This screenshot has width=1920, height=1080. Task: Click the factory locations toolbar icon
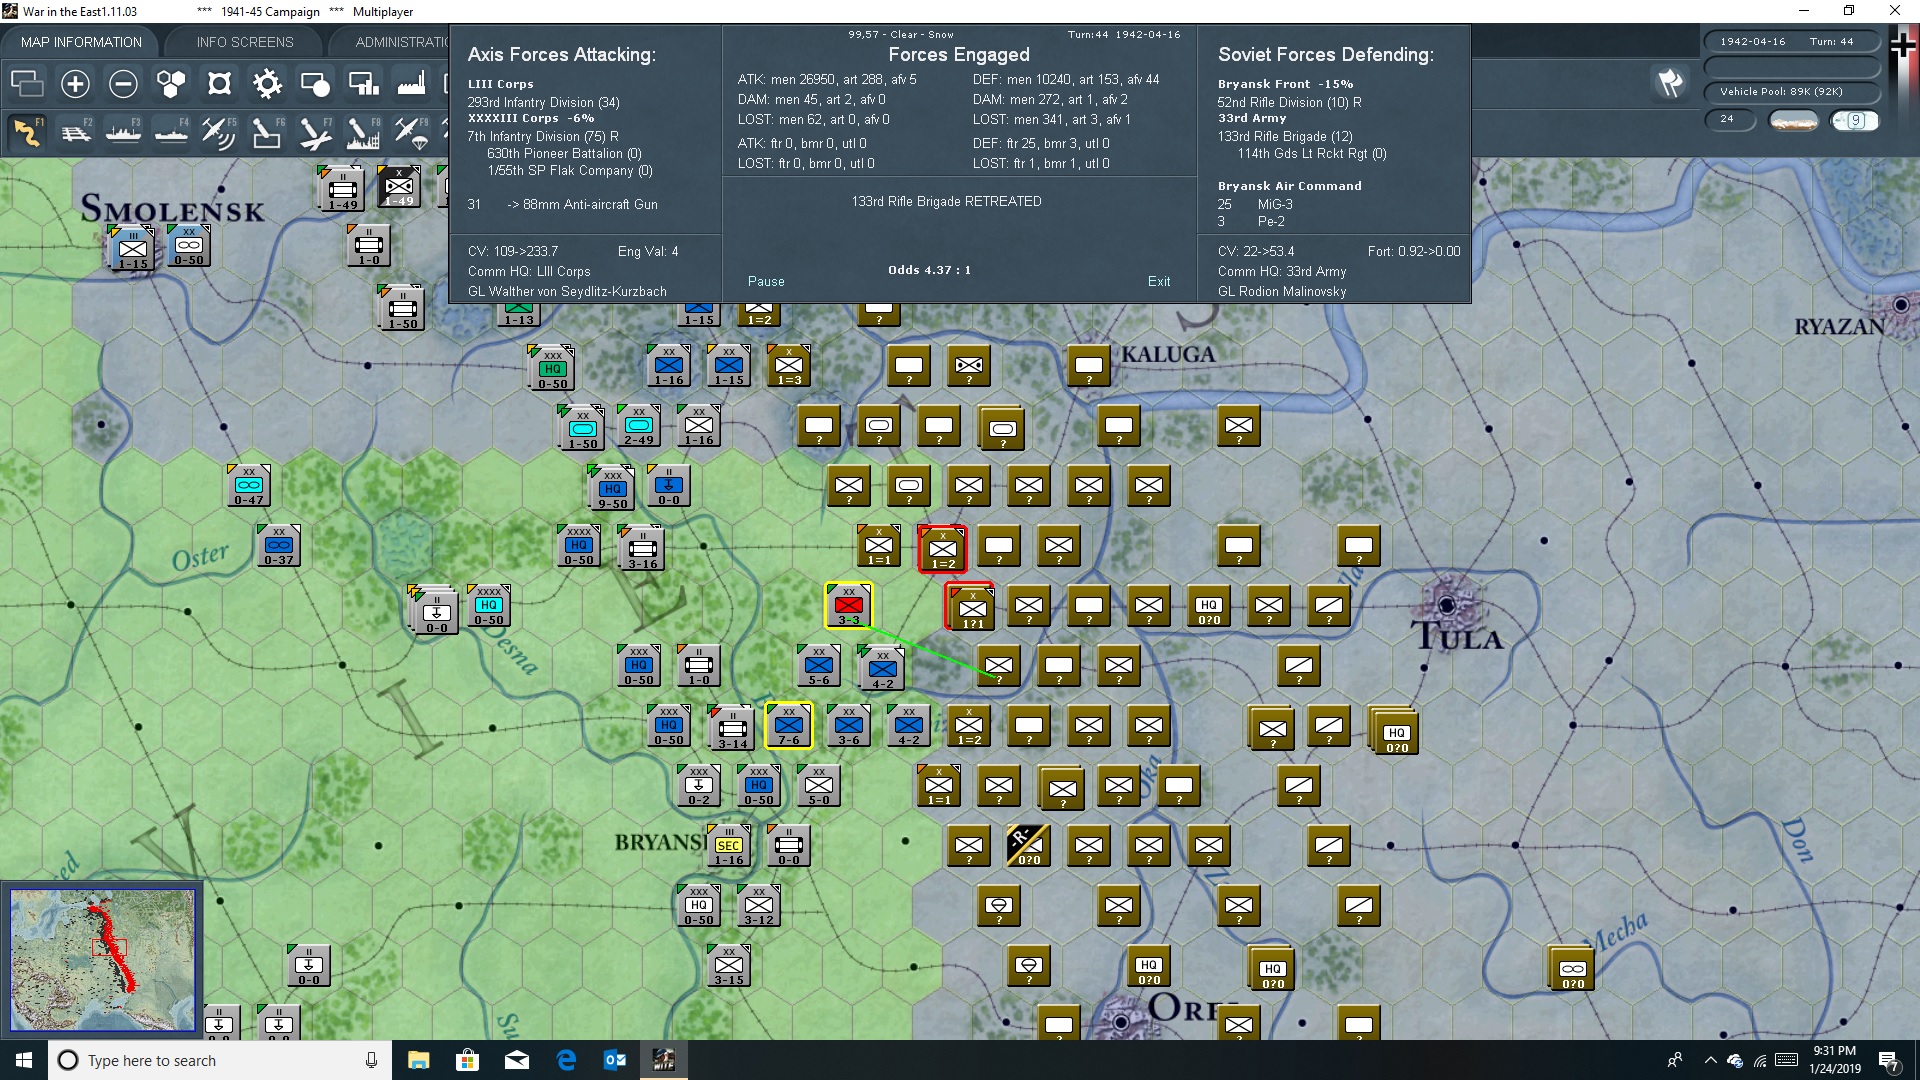pyautogui.click(x=411, y=84)
